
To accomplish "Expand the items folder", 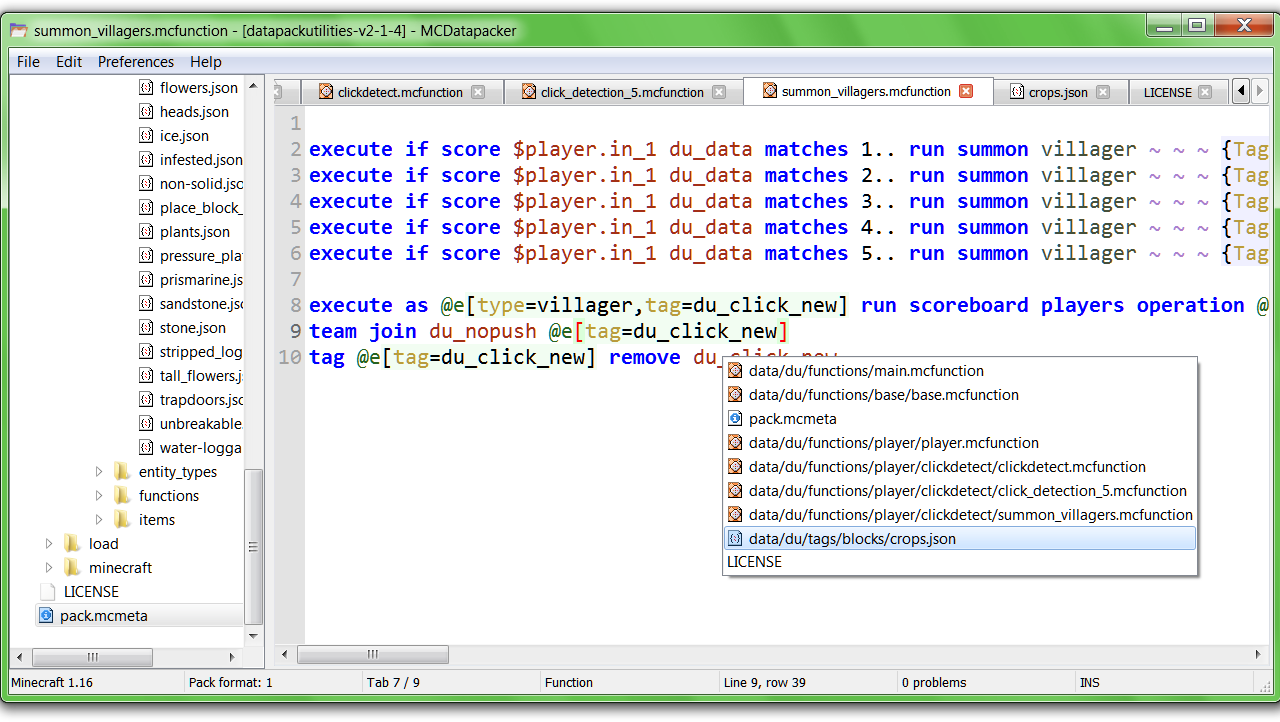I will pyautogui.click(x=98, y=519).
